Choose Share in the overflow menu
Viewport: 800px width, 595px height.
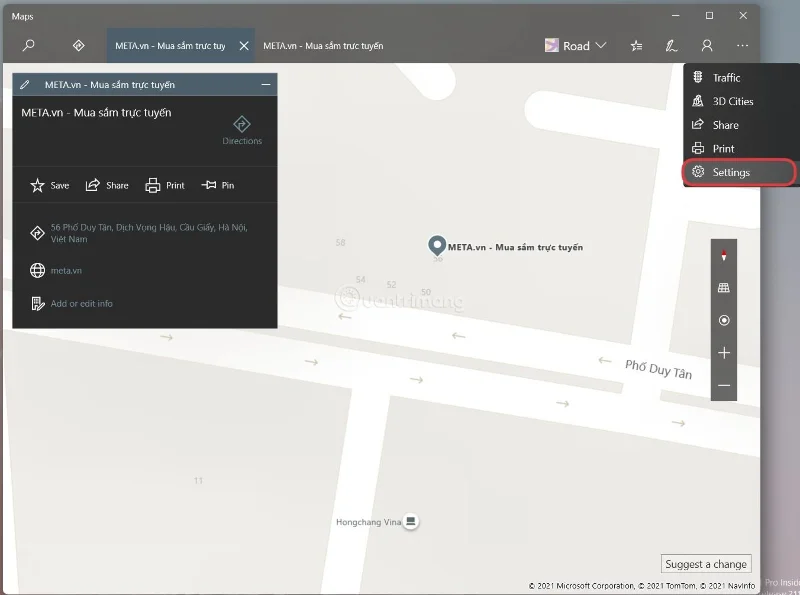(x=739, y=125)
